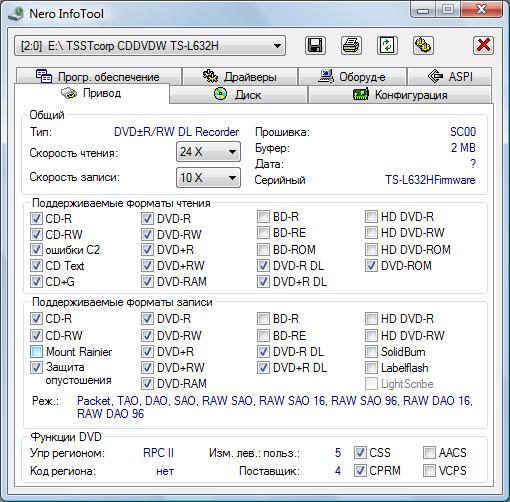Click the RPC II region control value
510x502 pixels.
(158, 453)
